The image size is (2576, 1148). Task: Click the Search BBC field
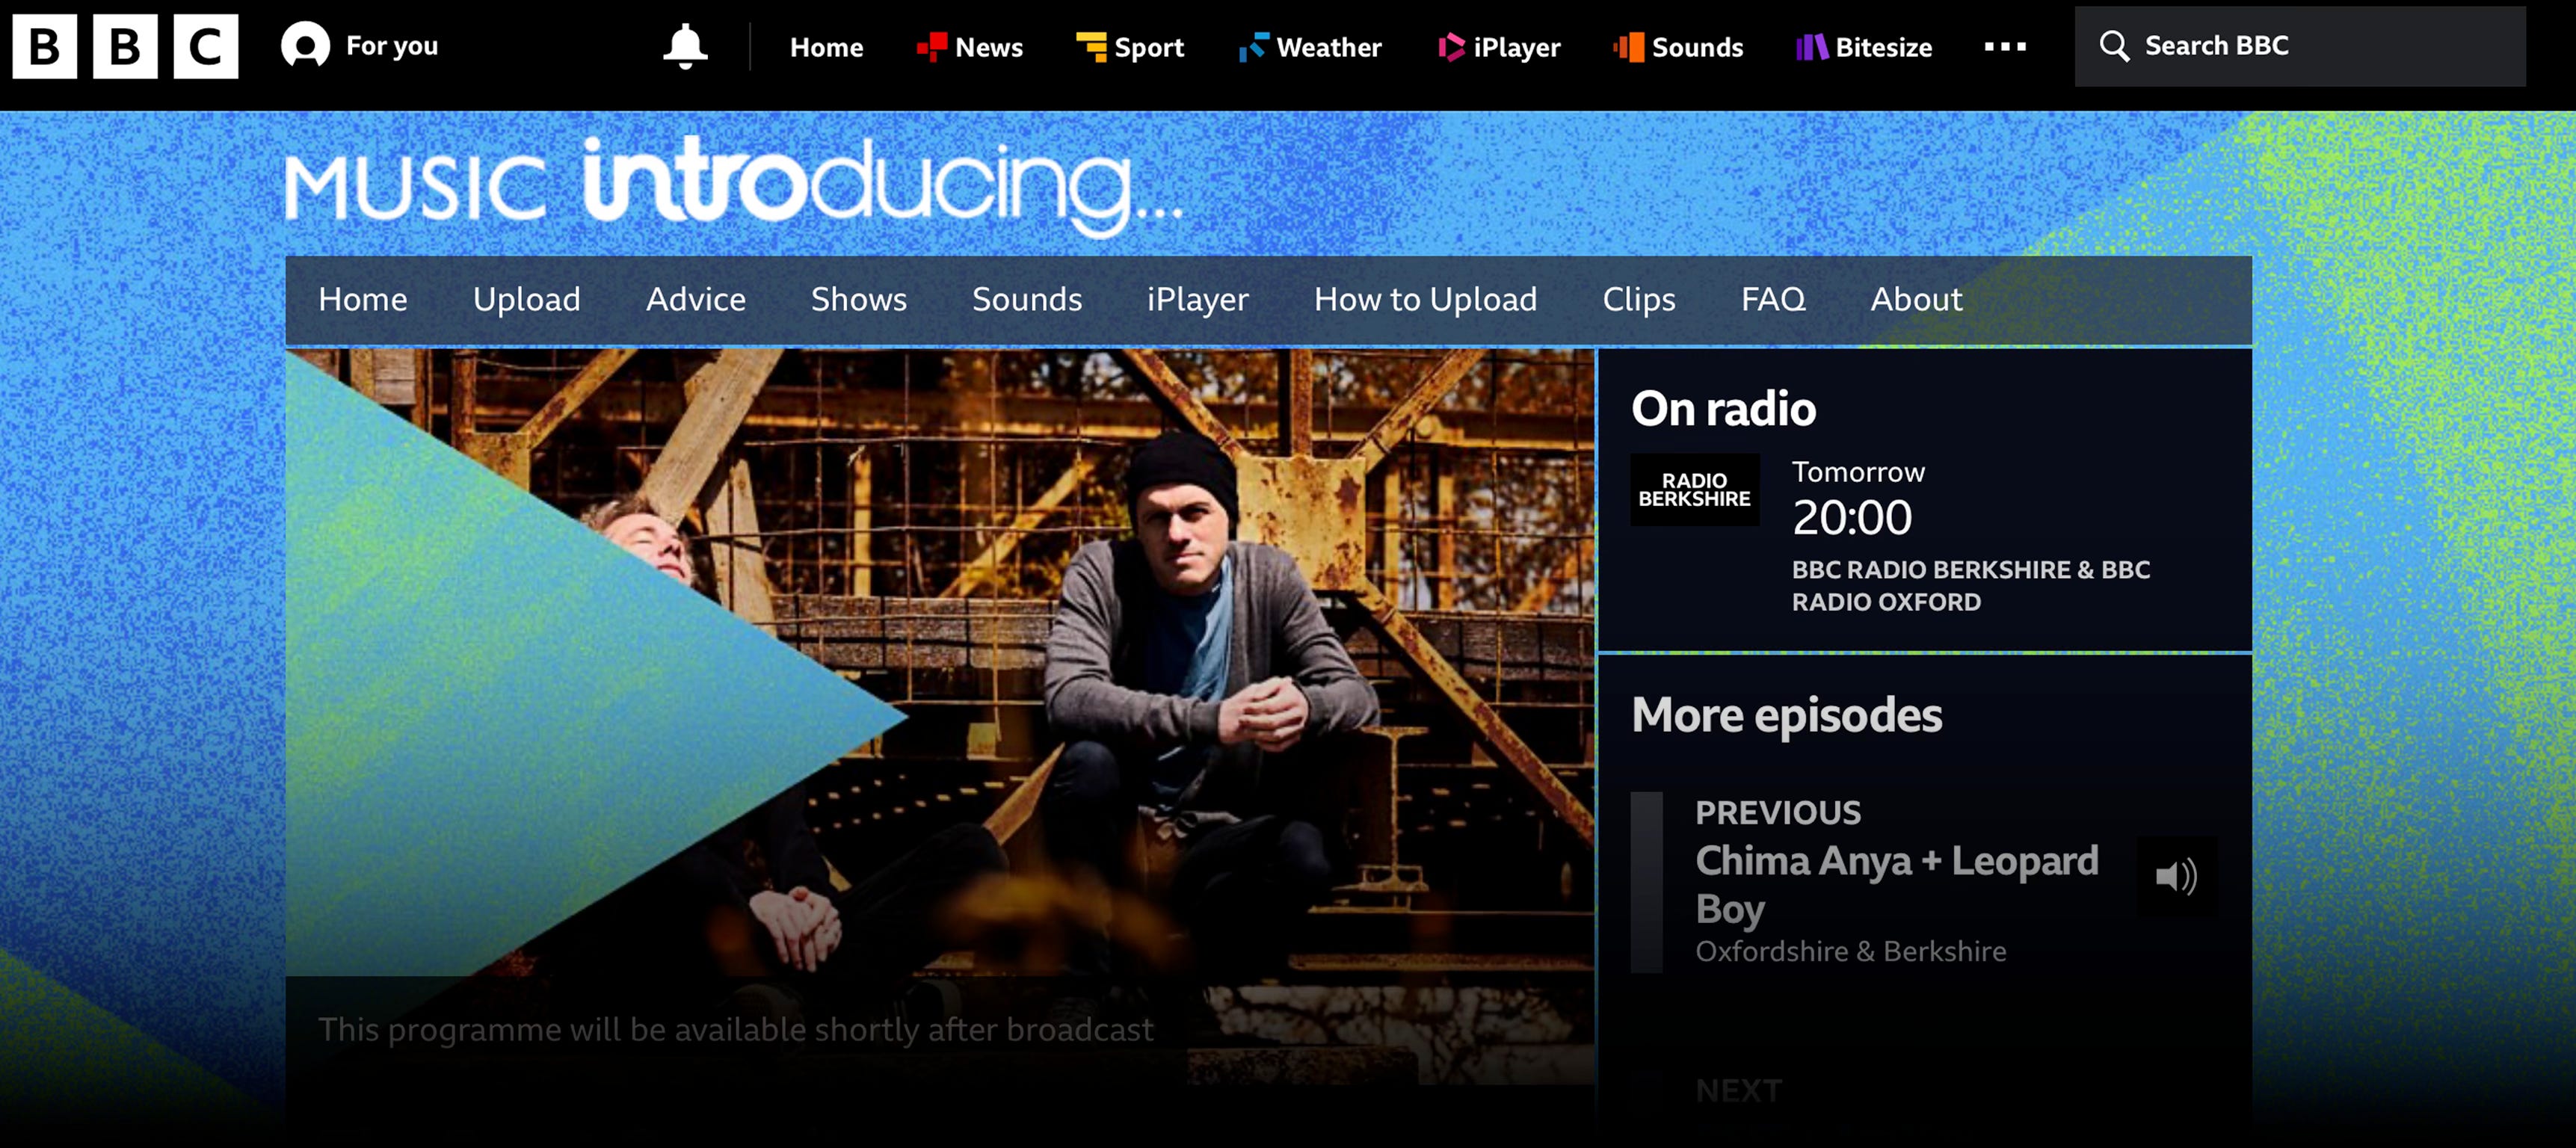[2300, 46]
